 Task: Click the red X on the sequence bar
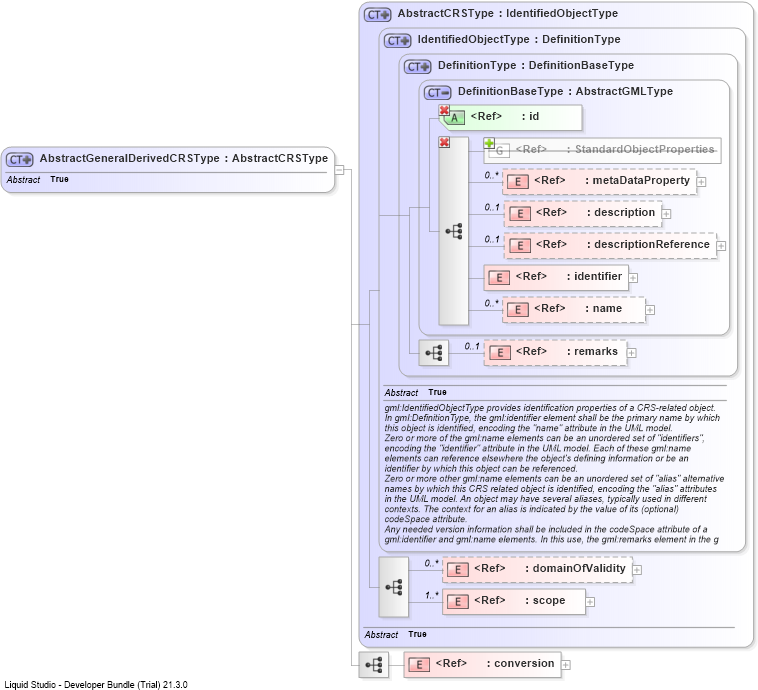(444, 142)
